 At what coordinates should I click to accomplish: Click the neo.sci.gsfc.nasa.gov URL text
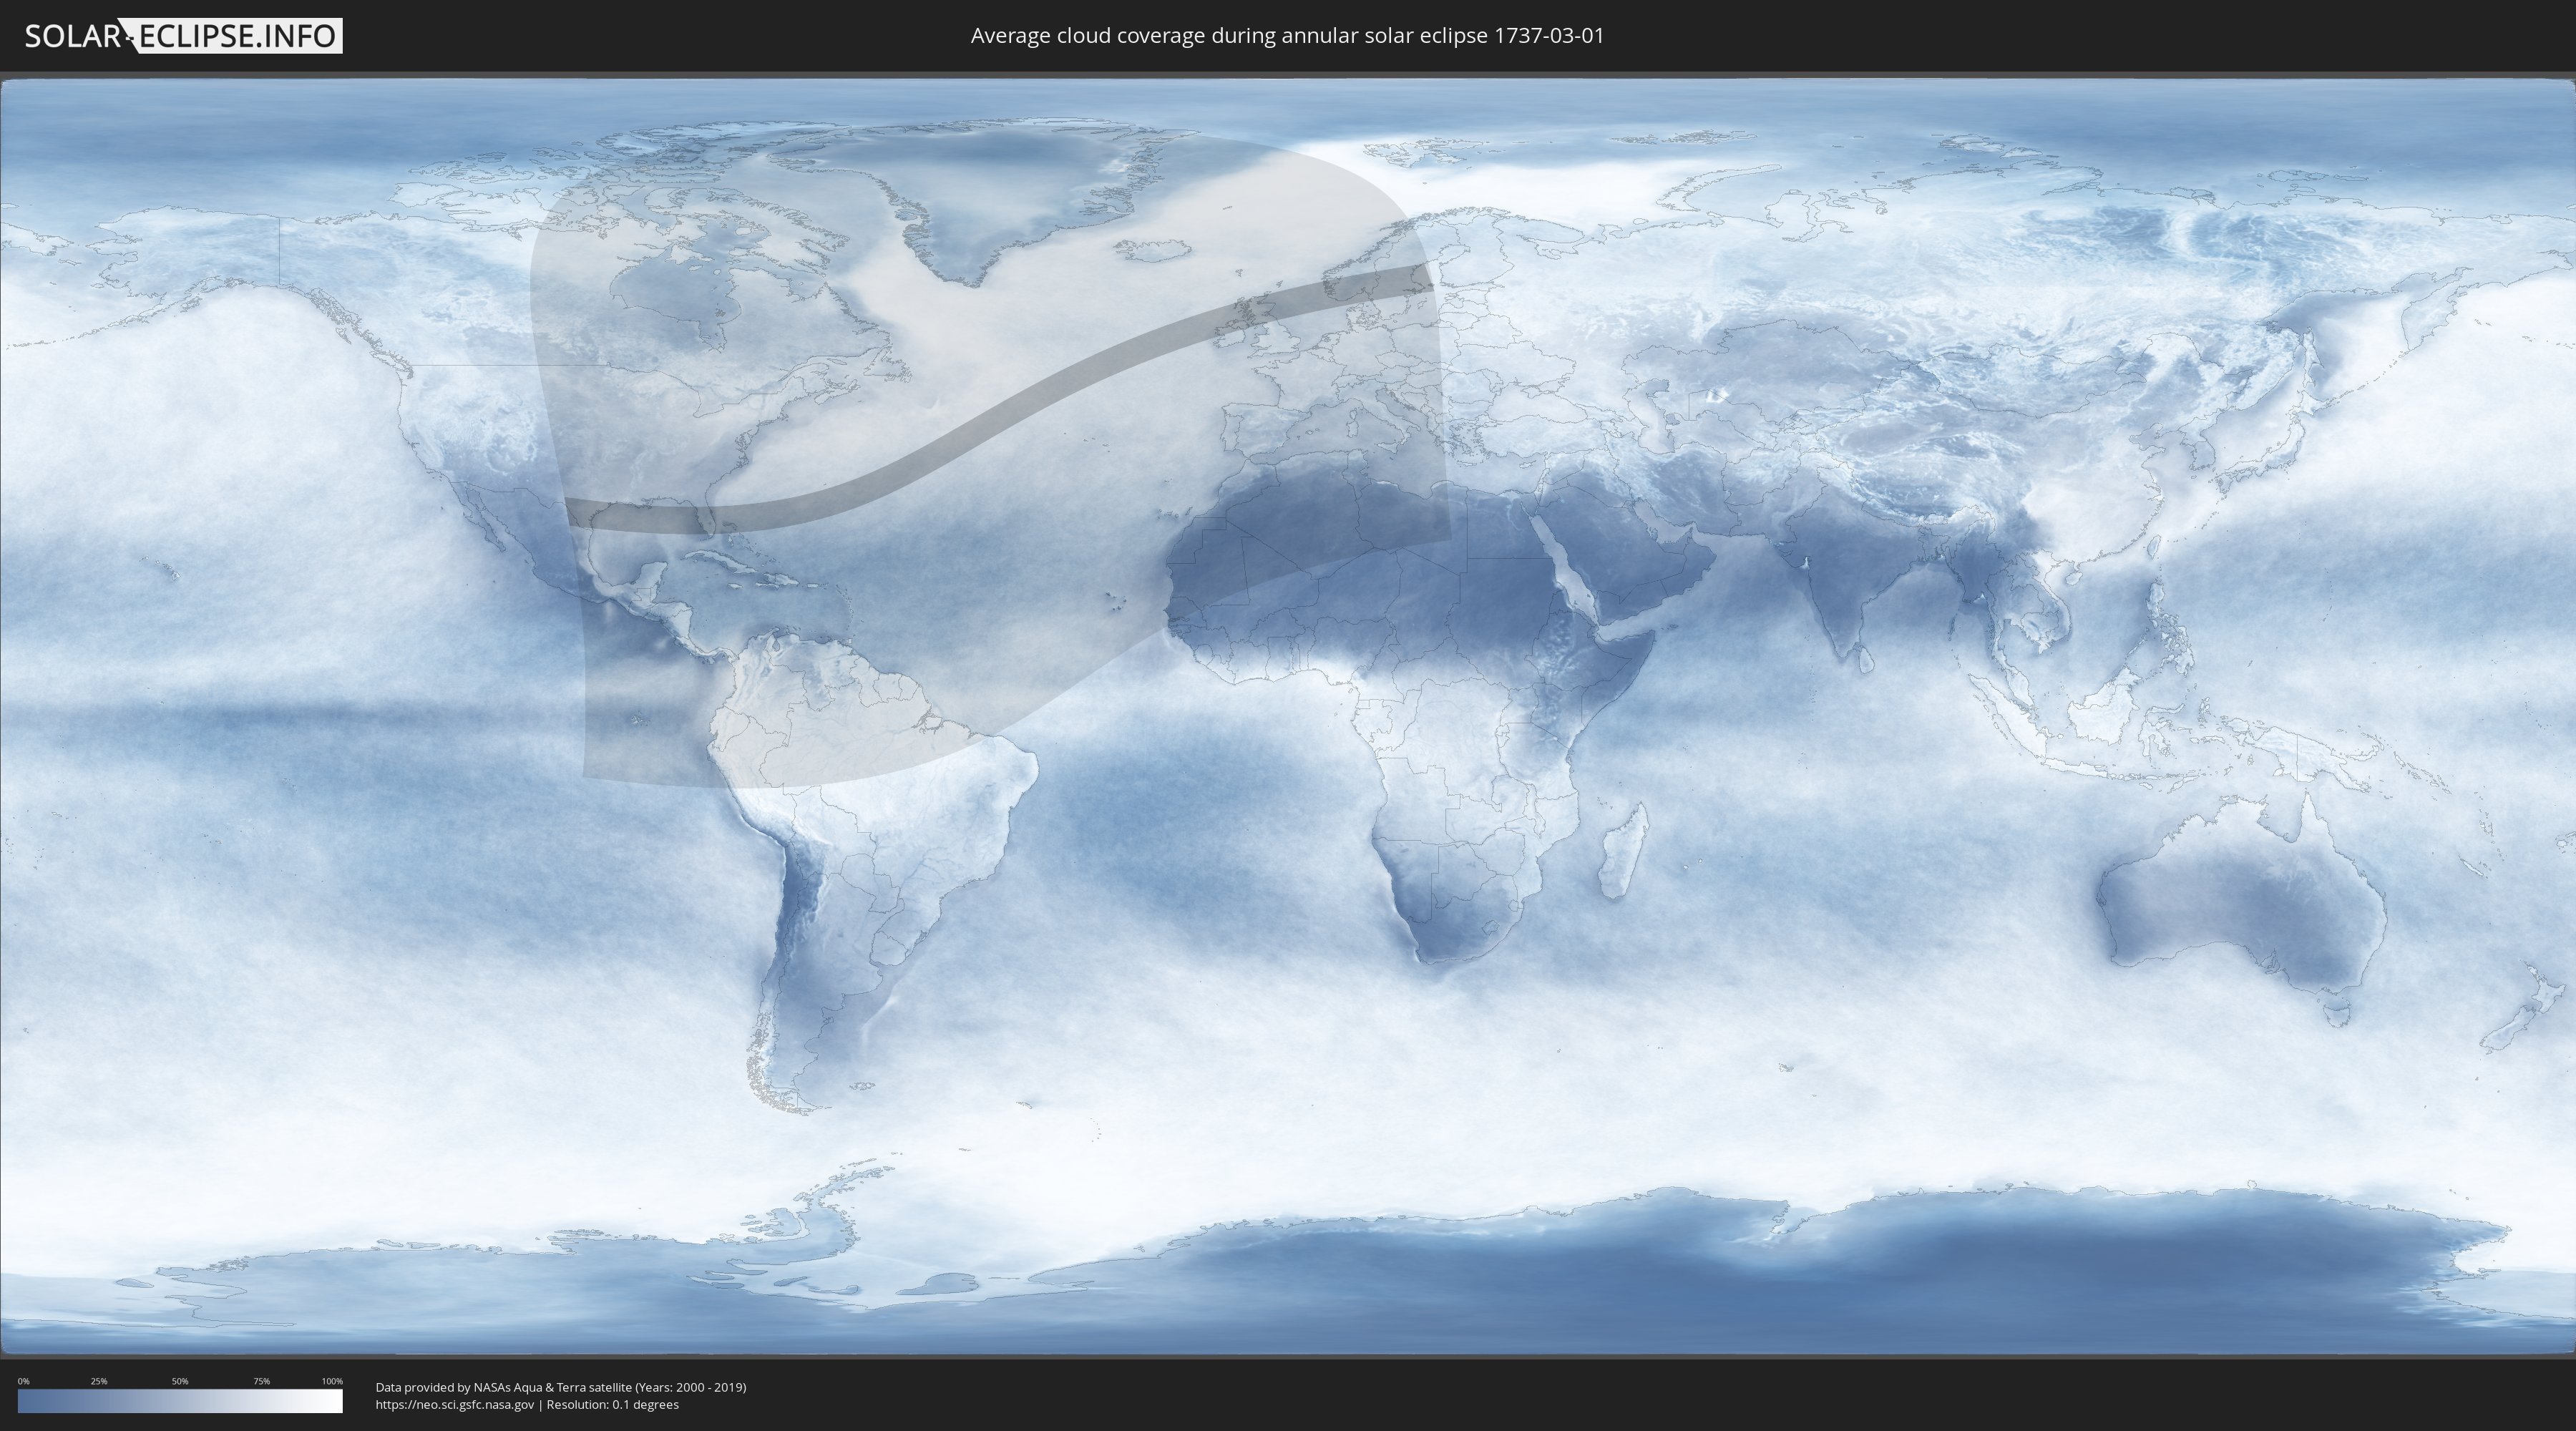[x=455, y=1404]
